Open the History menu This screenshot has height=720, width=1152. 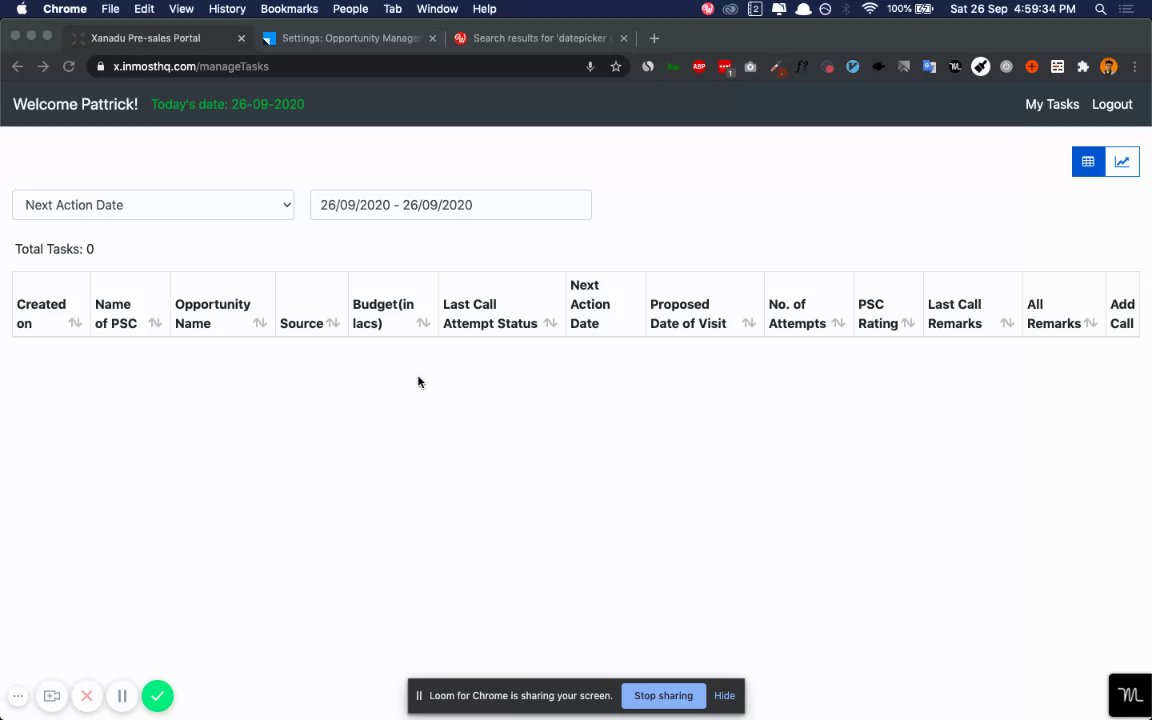(x=227, y=9)
